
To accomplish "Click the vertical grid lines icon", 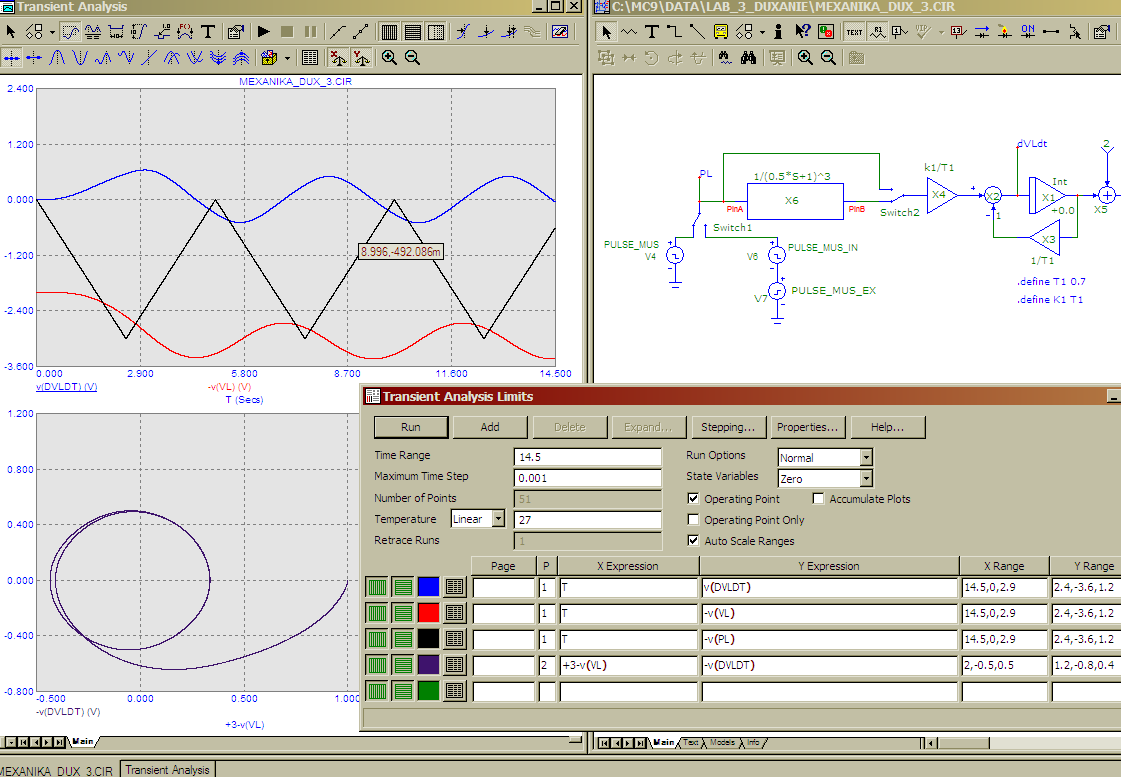I will coord(389,31).
